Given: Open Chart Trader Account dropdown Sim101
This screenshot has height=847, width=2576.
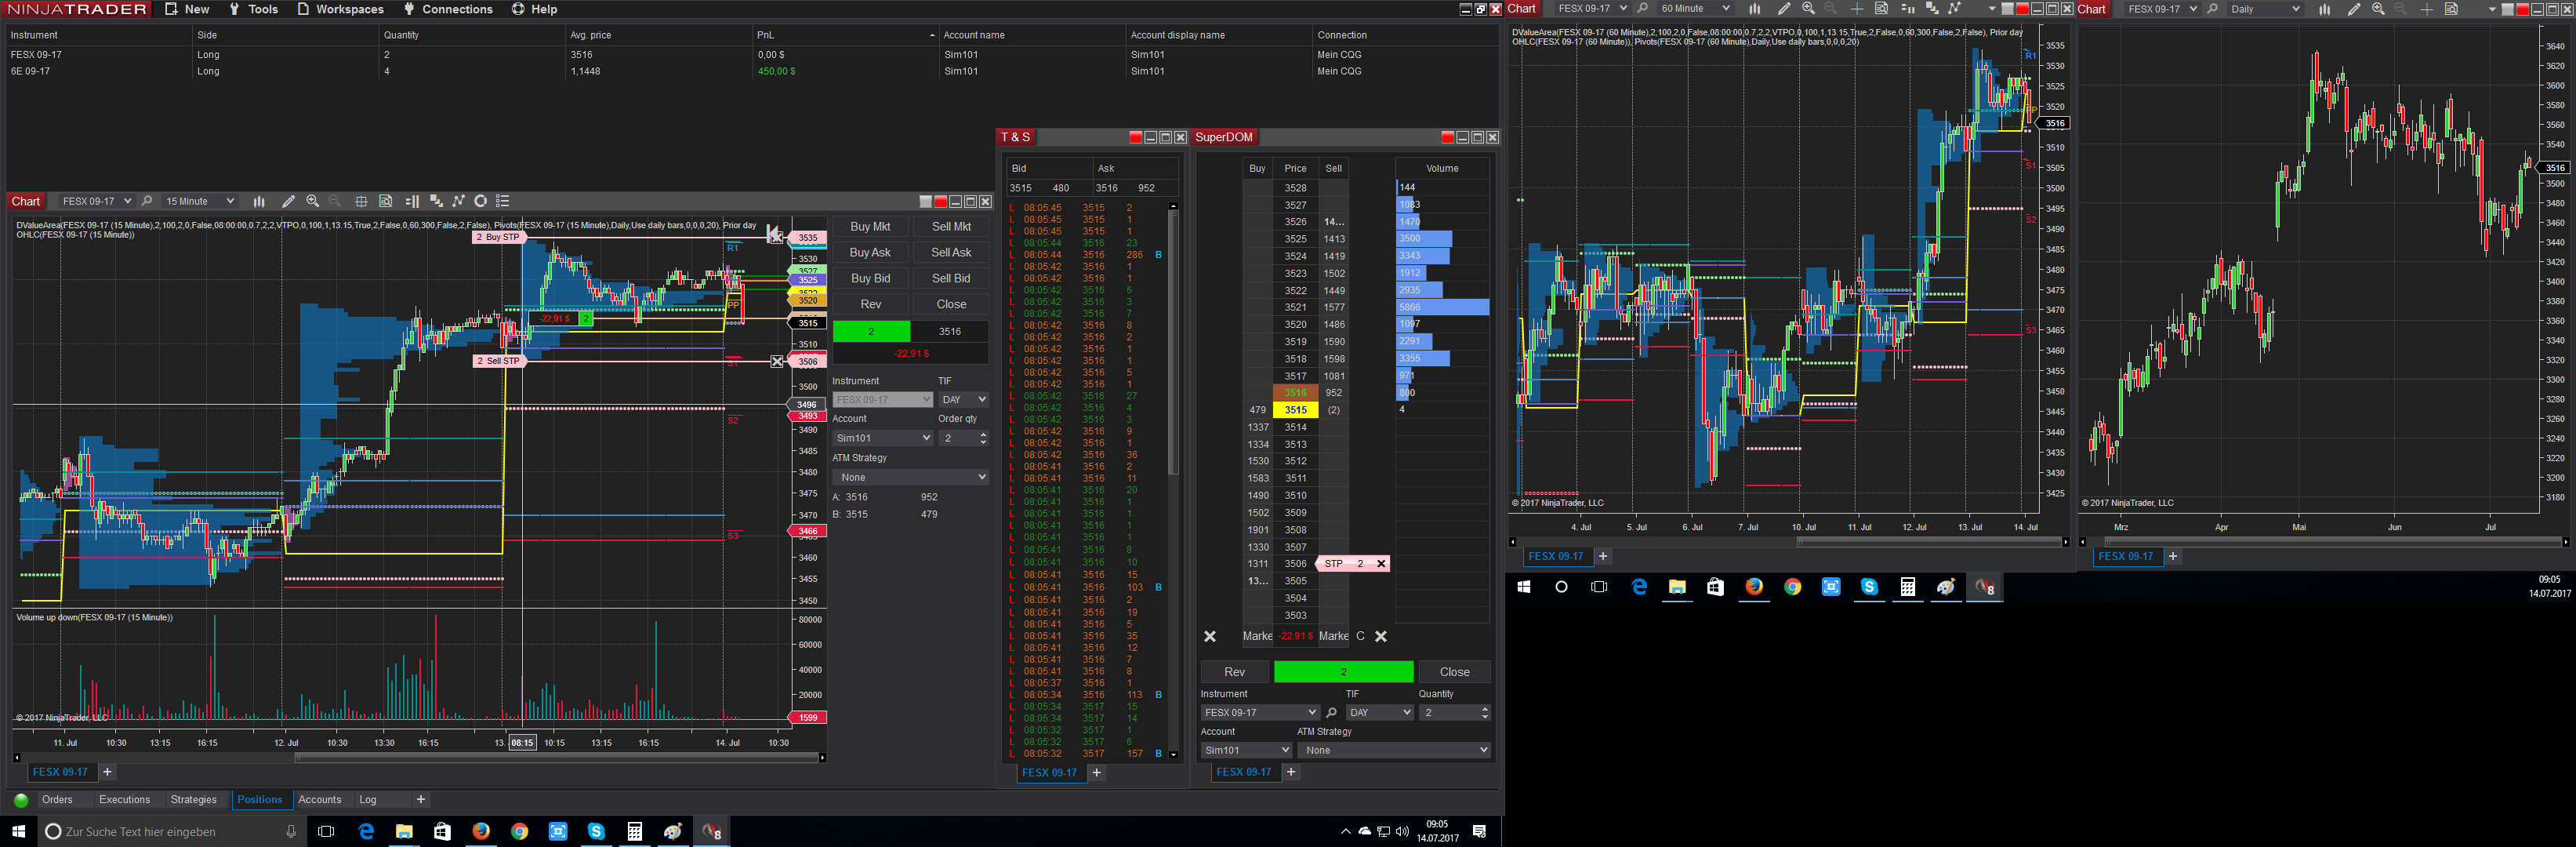Looking at the screenshot, I should click(883, 438).
